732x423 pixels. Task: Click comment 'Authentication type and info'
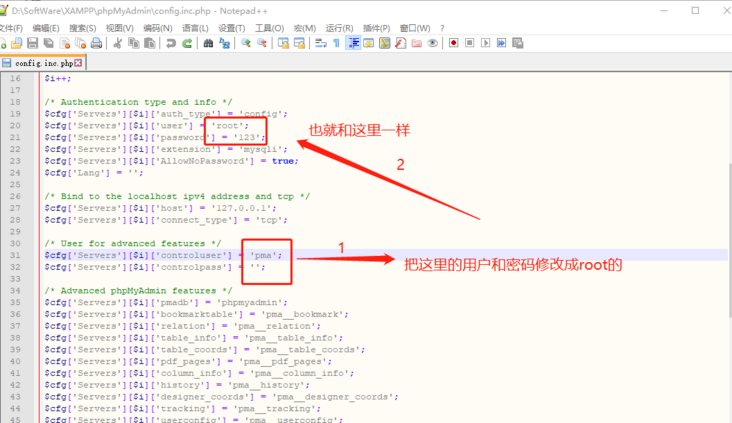(x=138, y=102)
